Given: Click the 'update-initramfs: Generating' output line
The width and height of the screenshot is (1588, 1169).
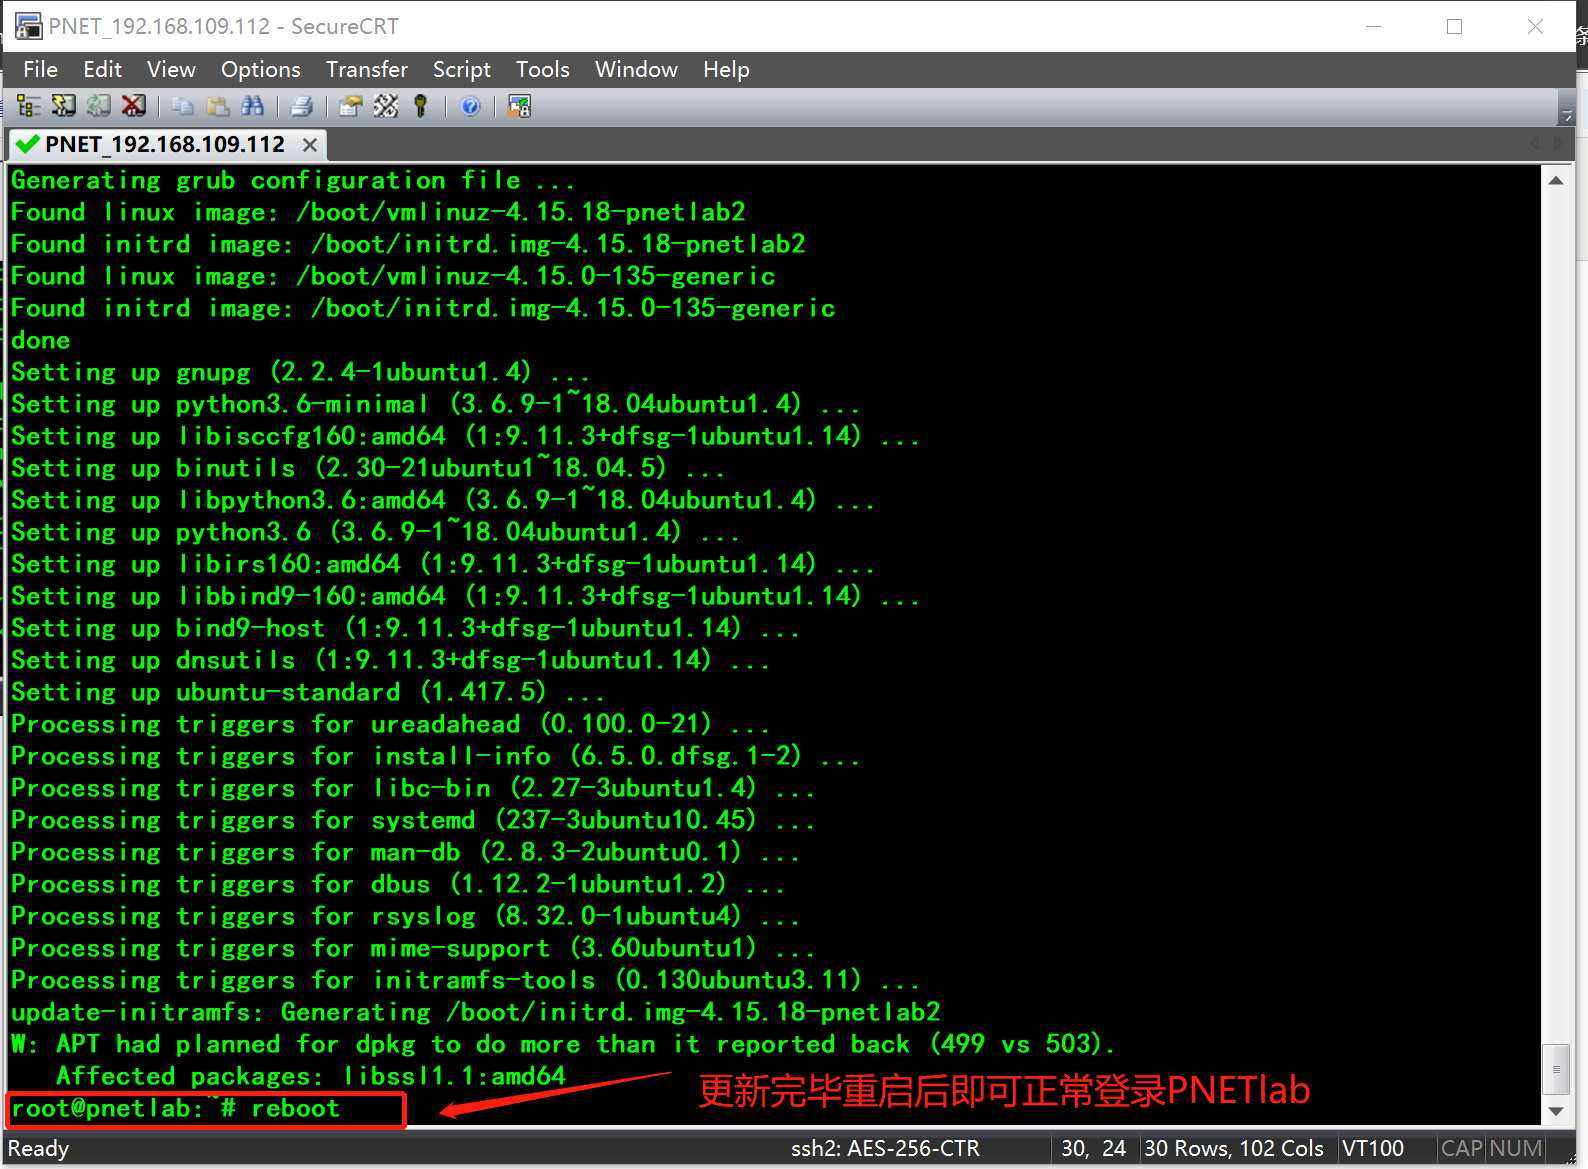Looking at the screenshot, I should pos(476,1012).
